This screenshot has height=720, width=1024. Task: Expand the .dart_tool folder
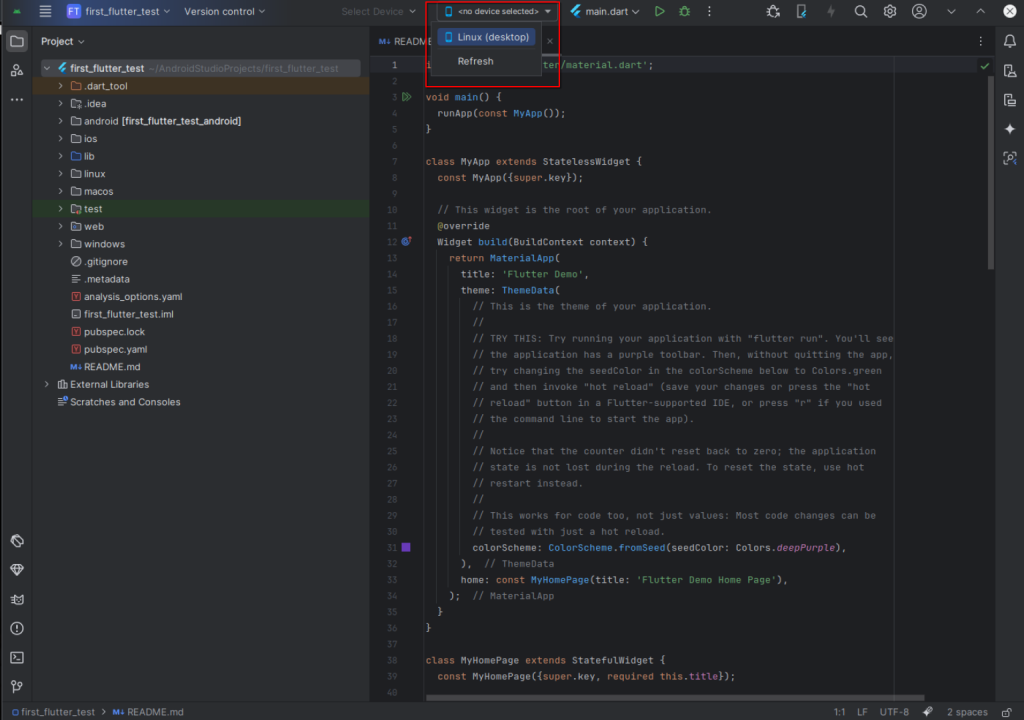(x=61, y=86)
